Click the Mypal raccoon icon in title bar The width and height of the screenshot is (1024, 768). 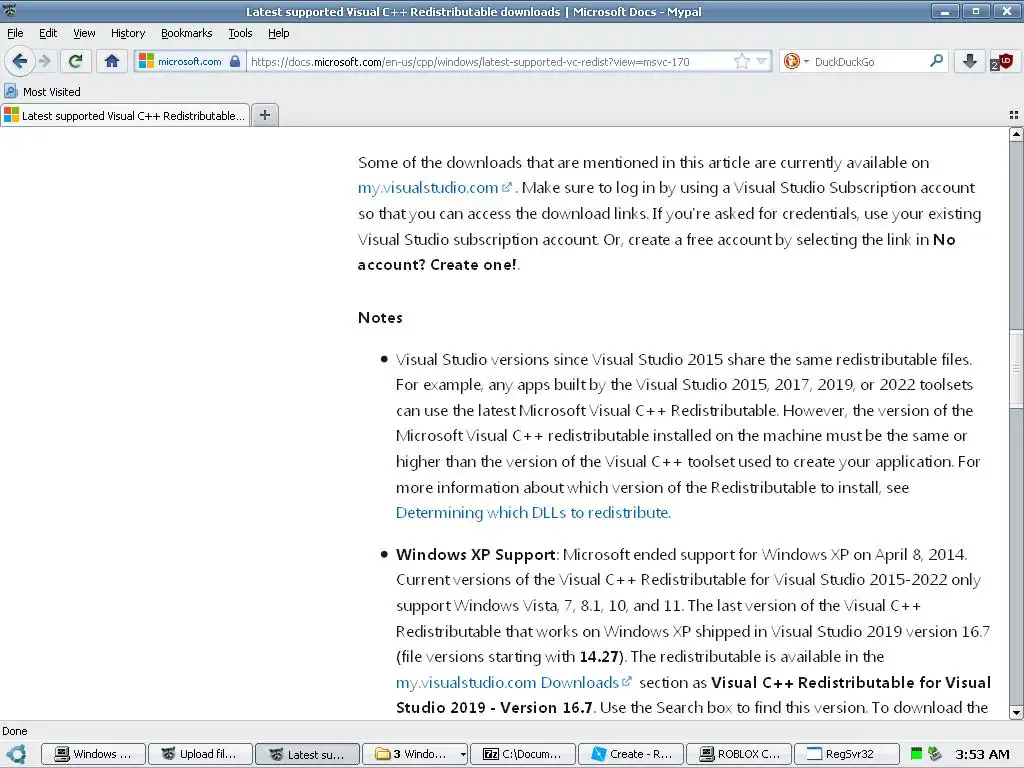[10, 10]
